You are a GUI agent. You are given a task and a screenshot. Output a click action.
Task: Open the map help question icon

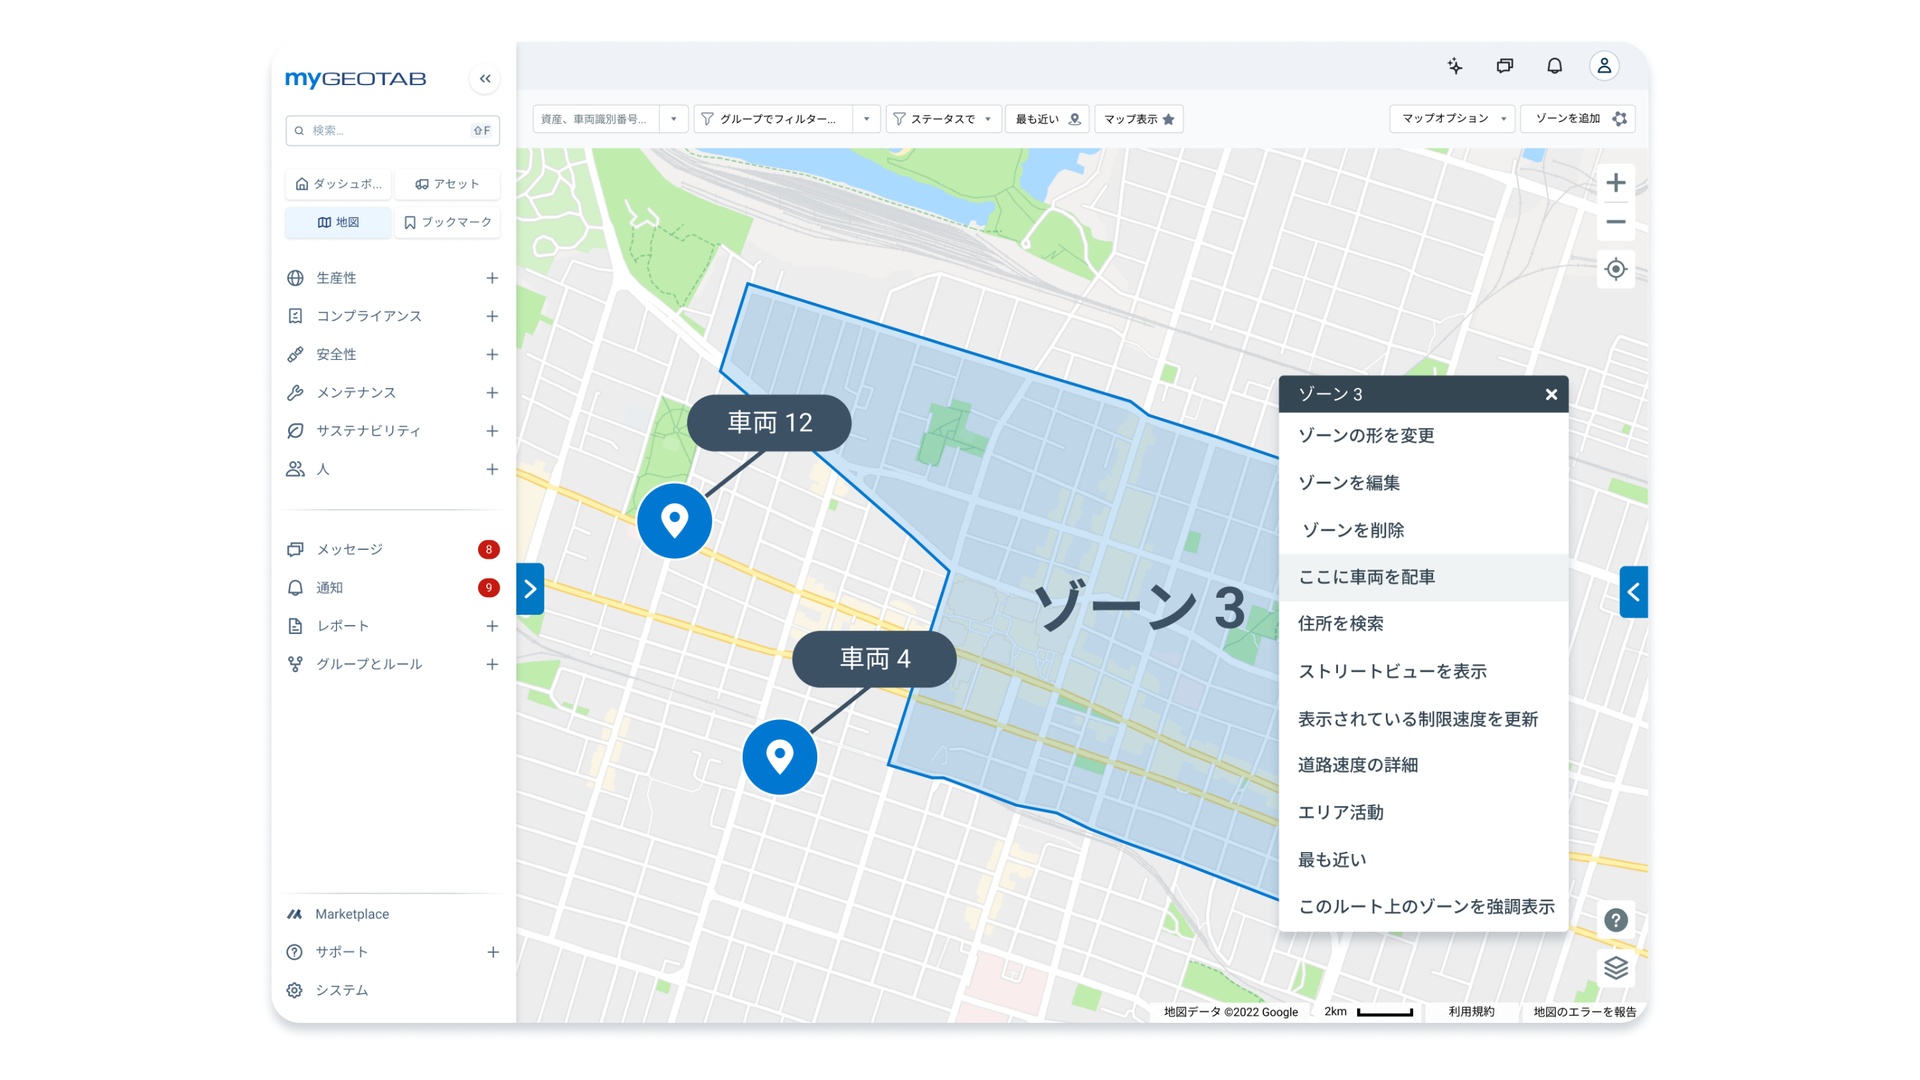[x=1616, y=920]
